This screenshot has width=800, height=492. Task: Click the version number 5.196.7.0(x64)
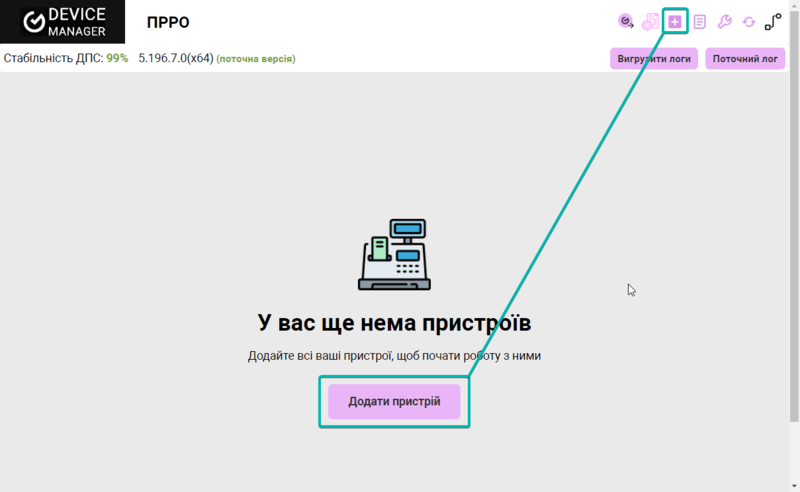tap(175, 58)
